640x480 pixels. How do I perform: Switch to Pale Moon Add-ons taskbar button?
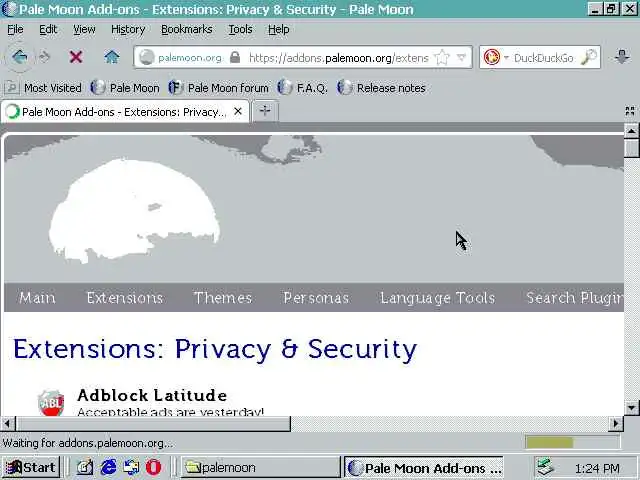[x=424, y=468]
